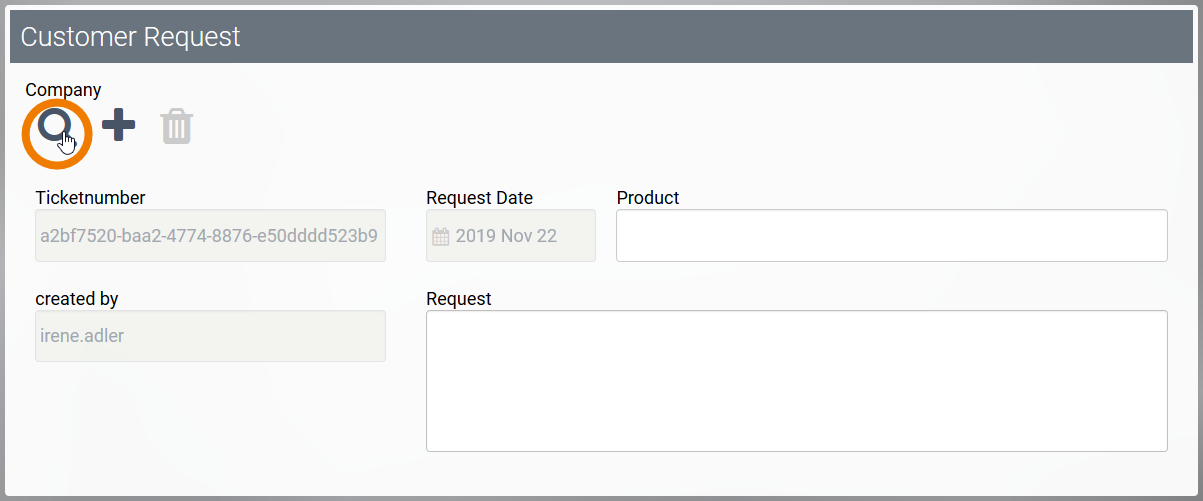The image size is (1203, 501).
Task: Click blank form area below created by field
Action: pyautogui.click(x=210, y=420)
